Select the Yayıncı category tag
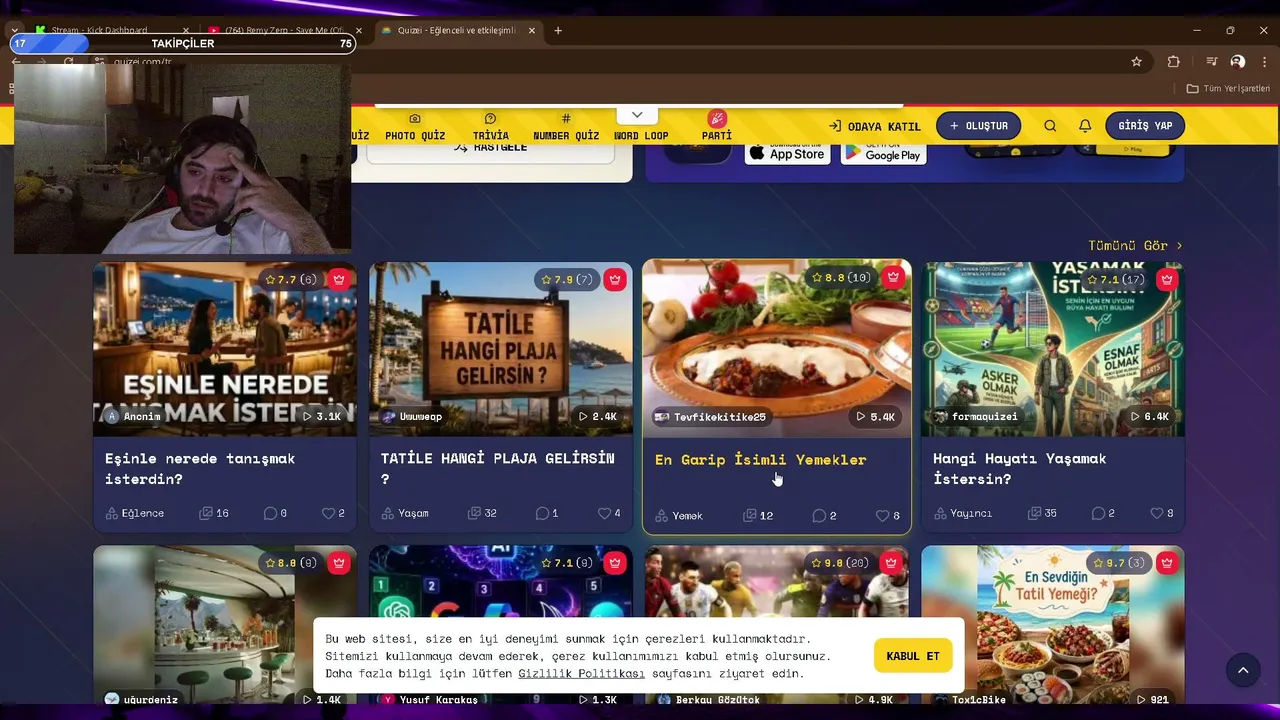The image size is (1280, 720). click(x=963, y=513)
